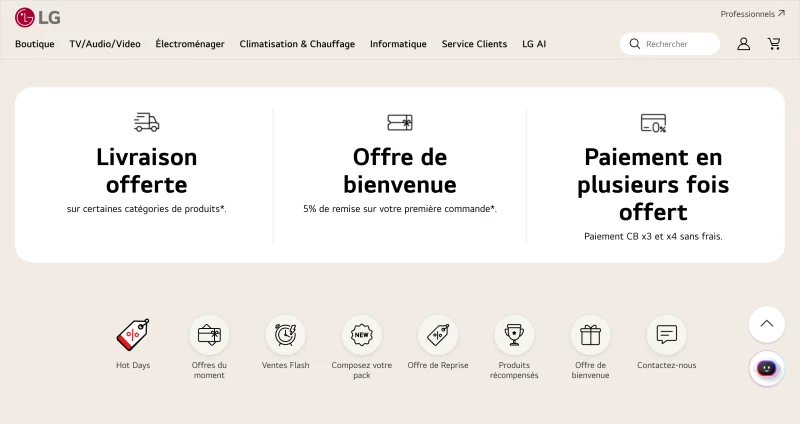The width and height of the screenshot is (800, 424).
Task: Open the Boutique menu
Action: coord(35,44)
